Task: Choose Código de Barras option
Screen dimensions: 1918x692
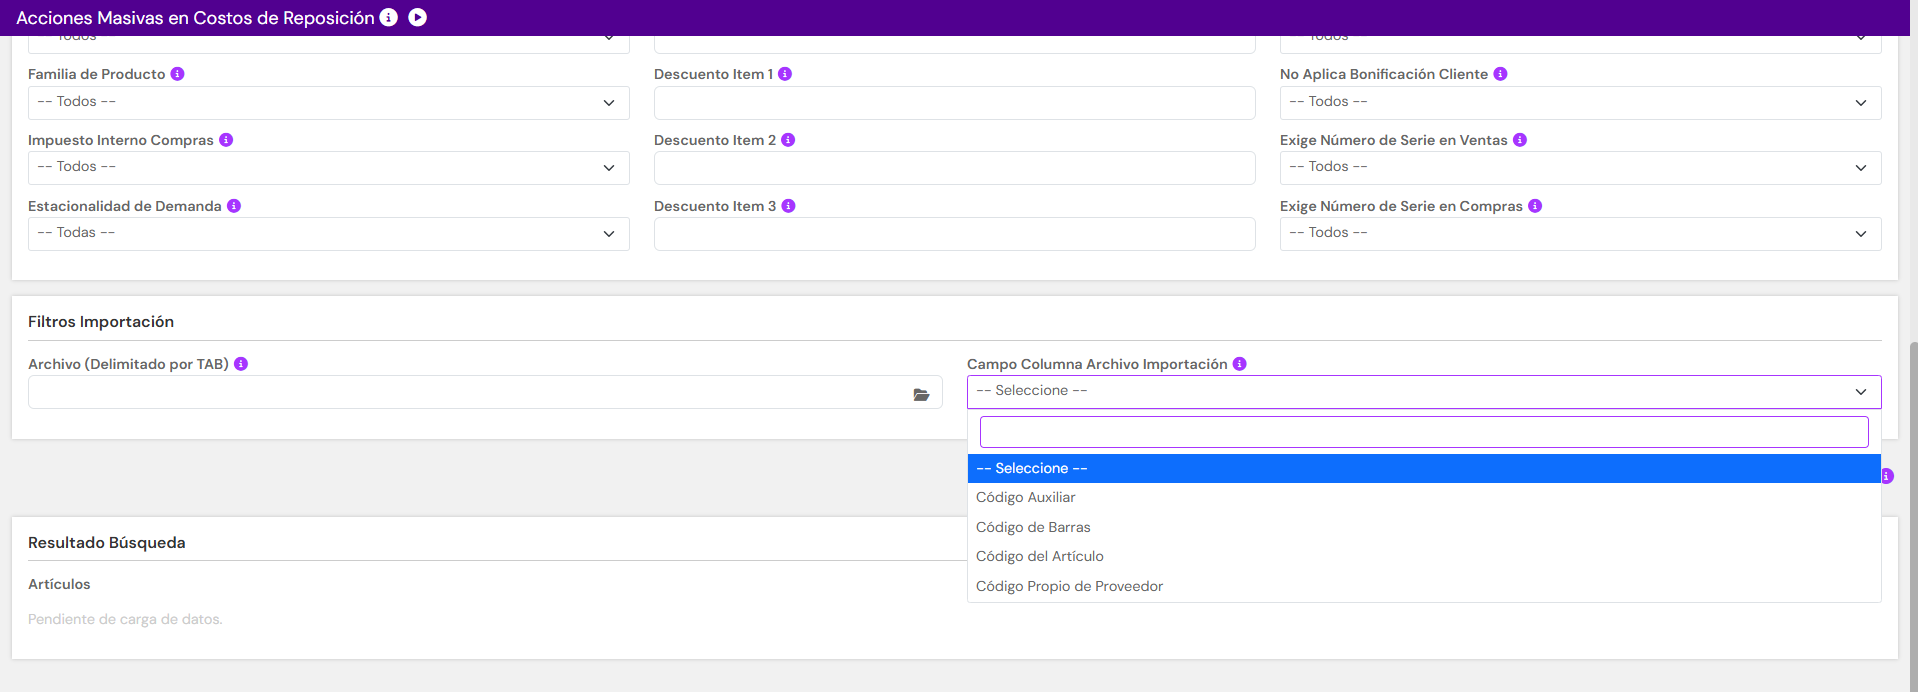Action: (x=1424, y=527)
